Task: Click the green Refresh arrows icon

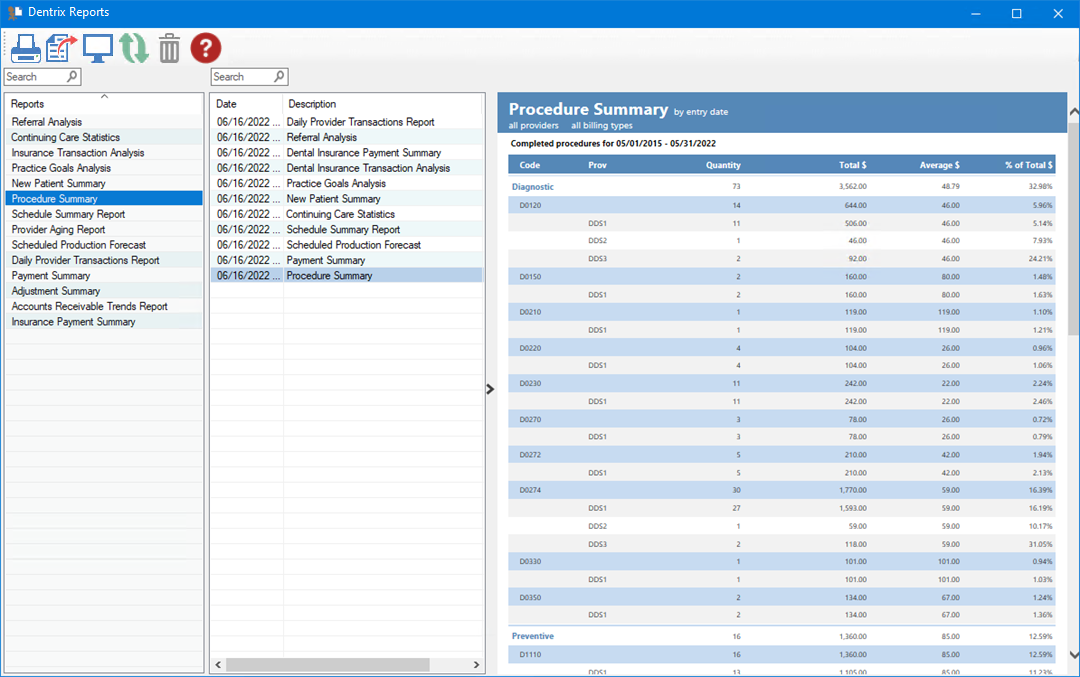Action: [x=134, y=48]
